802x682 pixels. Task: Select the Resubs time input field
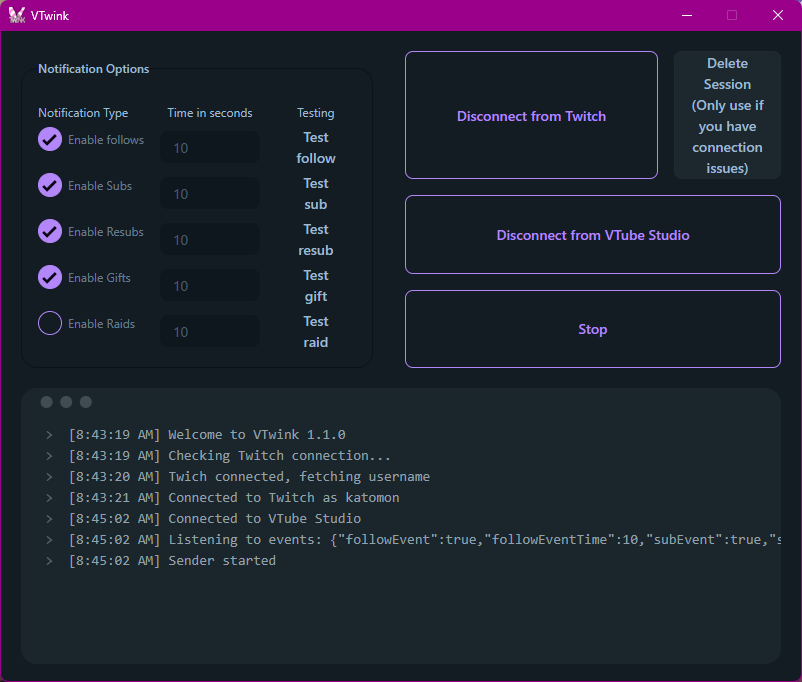click(210, 240)
